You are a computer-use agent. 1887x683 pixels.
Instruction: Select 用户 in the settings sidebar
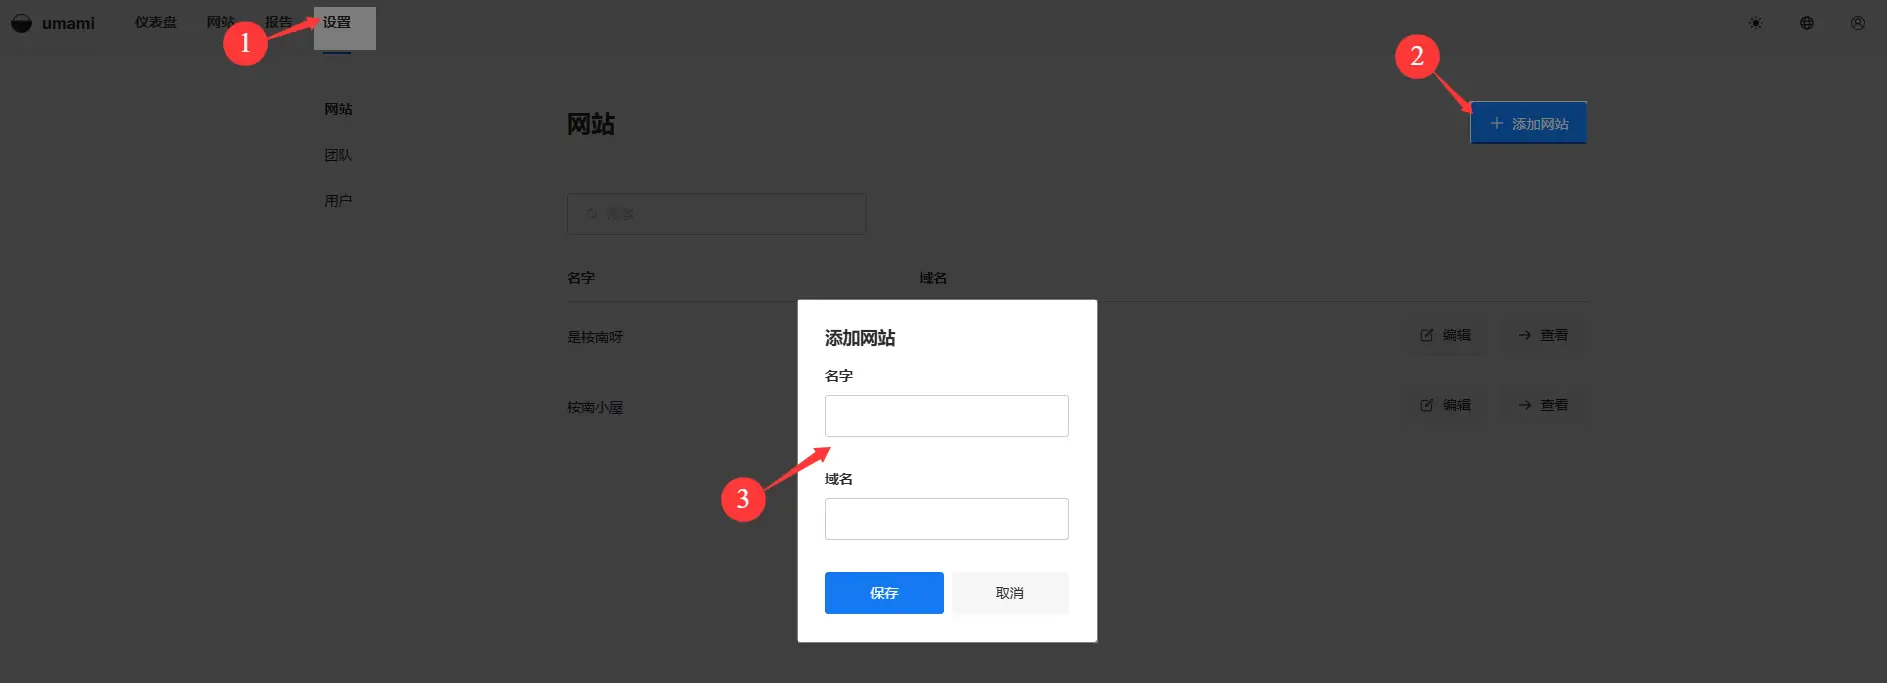338,201
